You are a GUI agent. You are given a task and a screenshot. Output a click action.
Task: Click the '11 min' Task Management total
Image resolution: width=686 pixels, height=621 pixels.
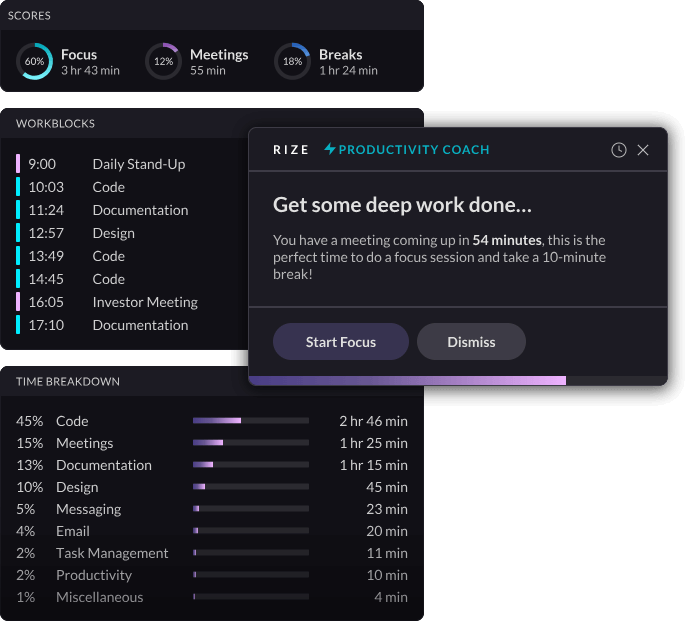coord(388,553)
